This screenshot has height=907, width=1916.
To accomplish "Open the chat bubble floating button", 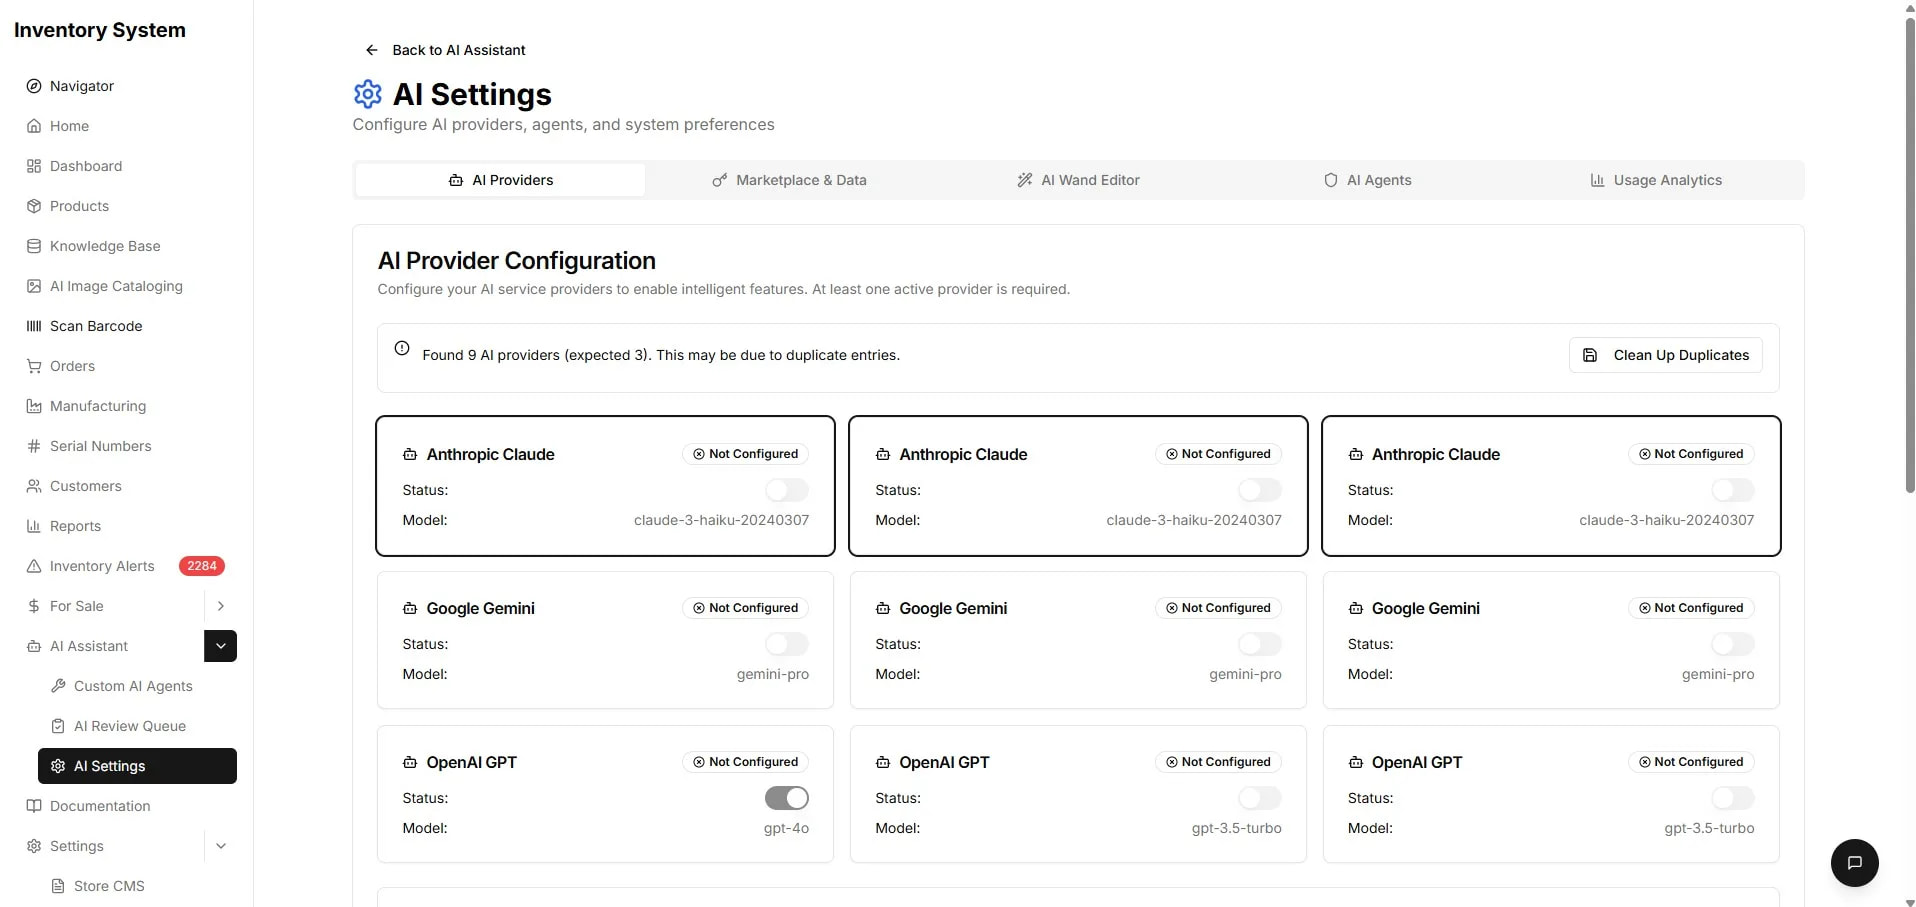I will 1854,863.
